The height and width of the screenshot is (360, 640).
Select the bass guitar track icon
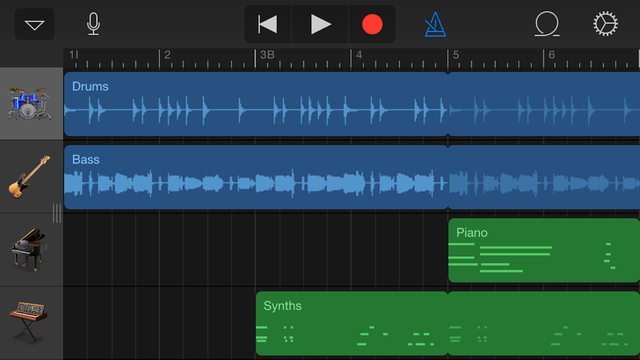click(29, 176)
